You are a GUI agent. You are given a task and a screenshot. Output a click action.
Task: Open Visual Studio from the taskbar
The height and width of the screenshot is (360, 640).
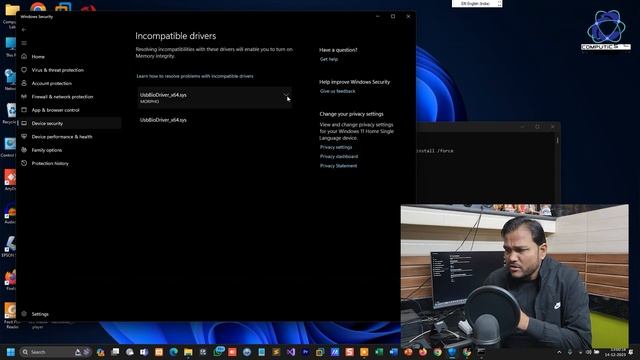(x=291, y=352)
